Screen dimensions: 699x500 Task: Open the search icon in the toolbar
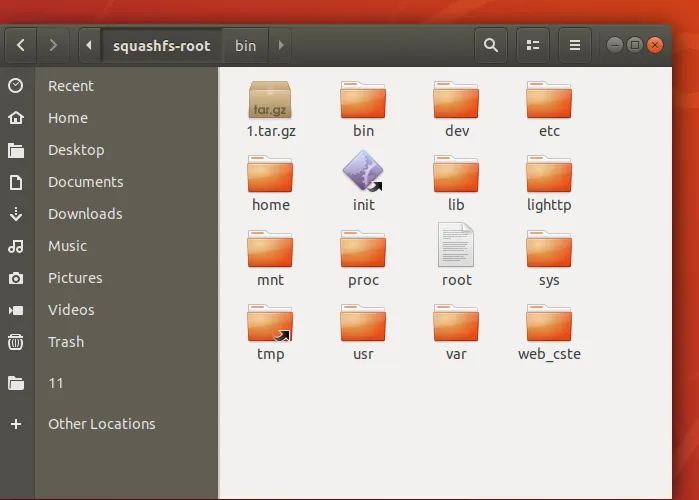[x=490, y=45]
